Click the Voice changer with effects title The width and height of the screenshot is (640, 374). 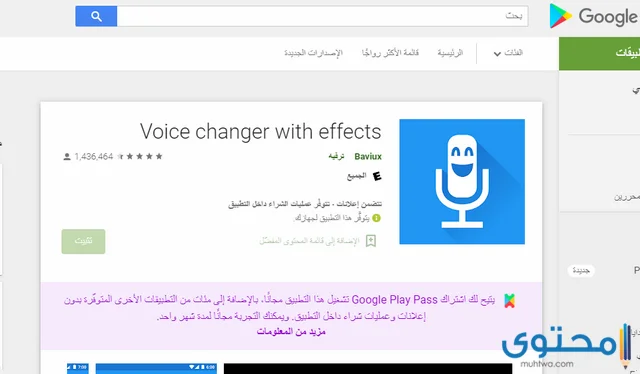(260, 131)
